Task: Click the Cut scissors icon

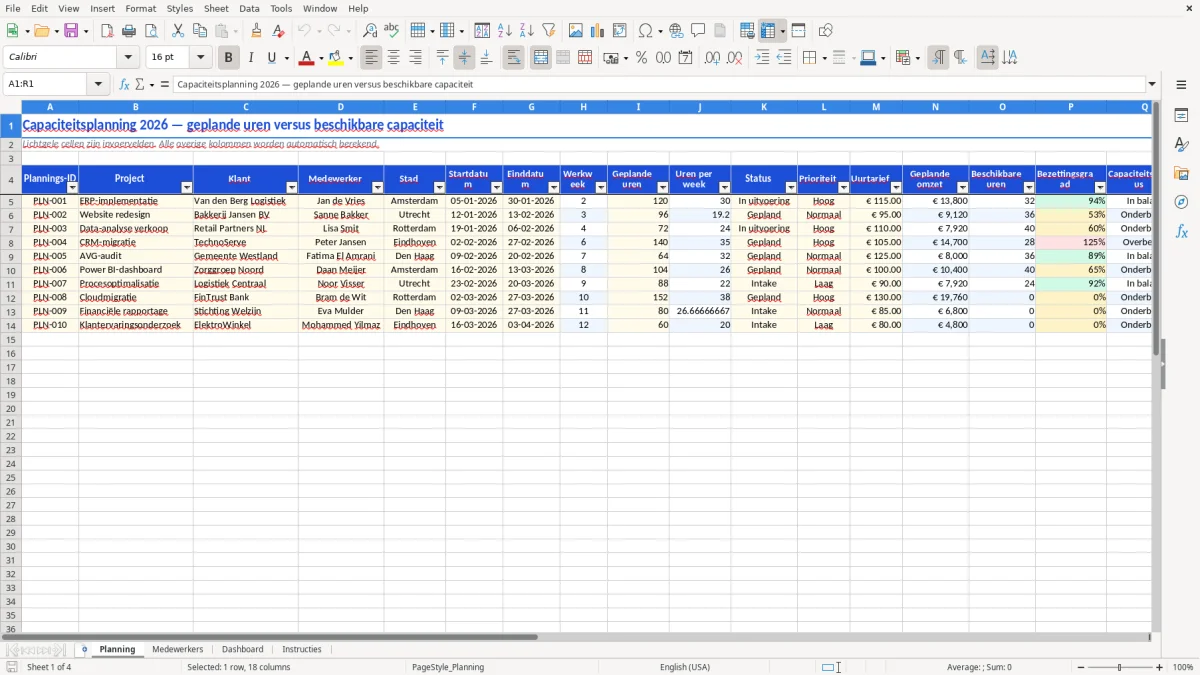Action: click(178, 31)
